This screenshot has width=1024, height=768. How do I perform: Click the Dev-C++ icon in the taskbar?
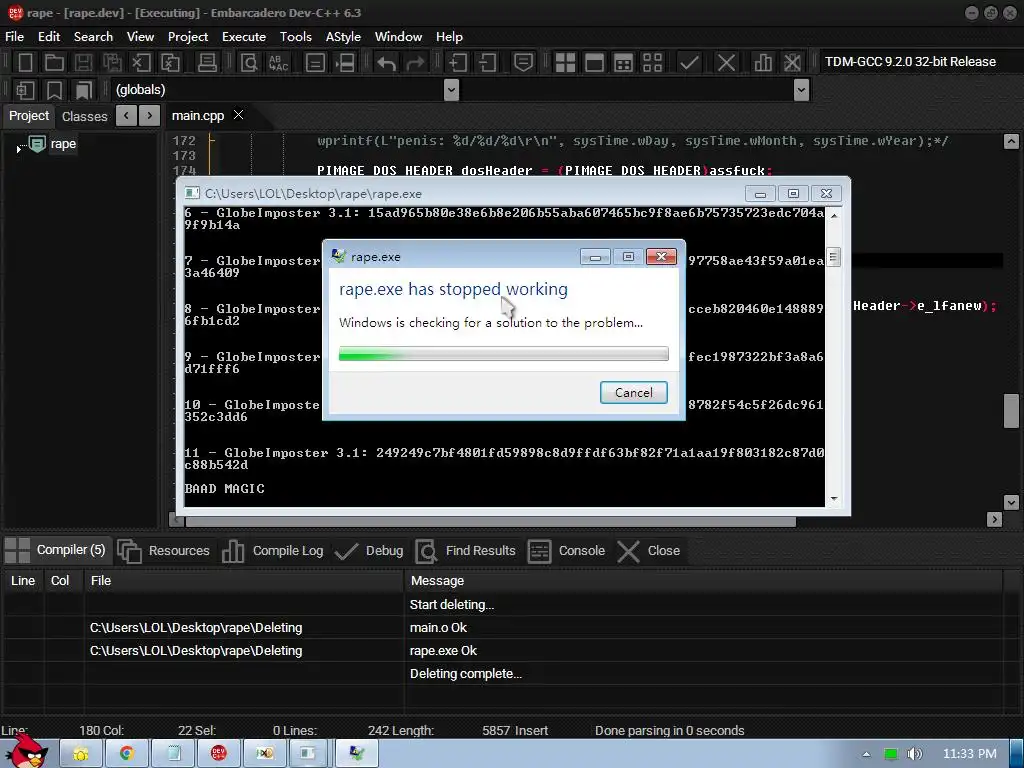pos(219,754)
